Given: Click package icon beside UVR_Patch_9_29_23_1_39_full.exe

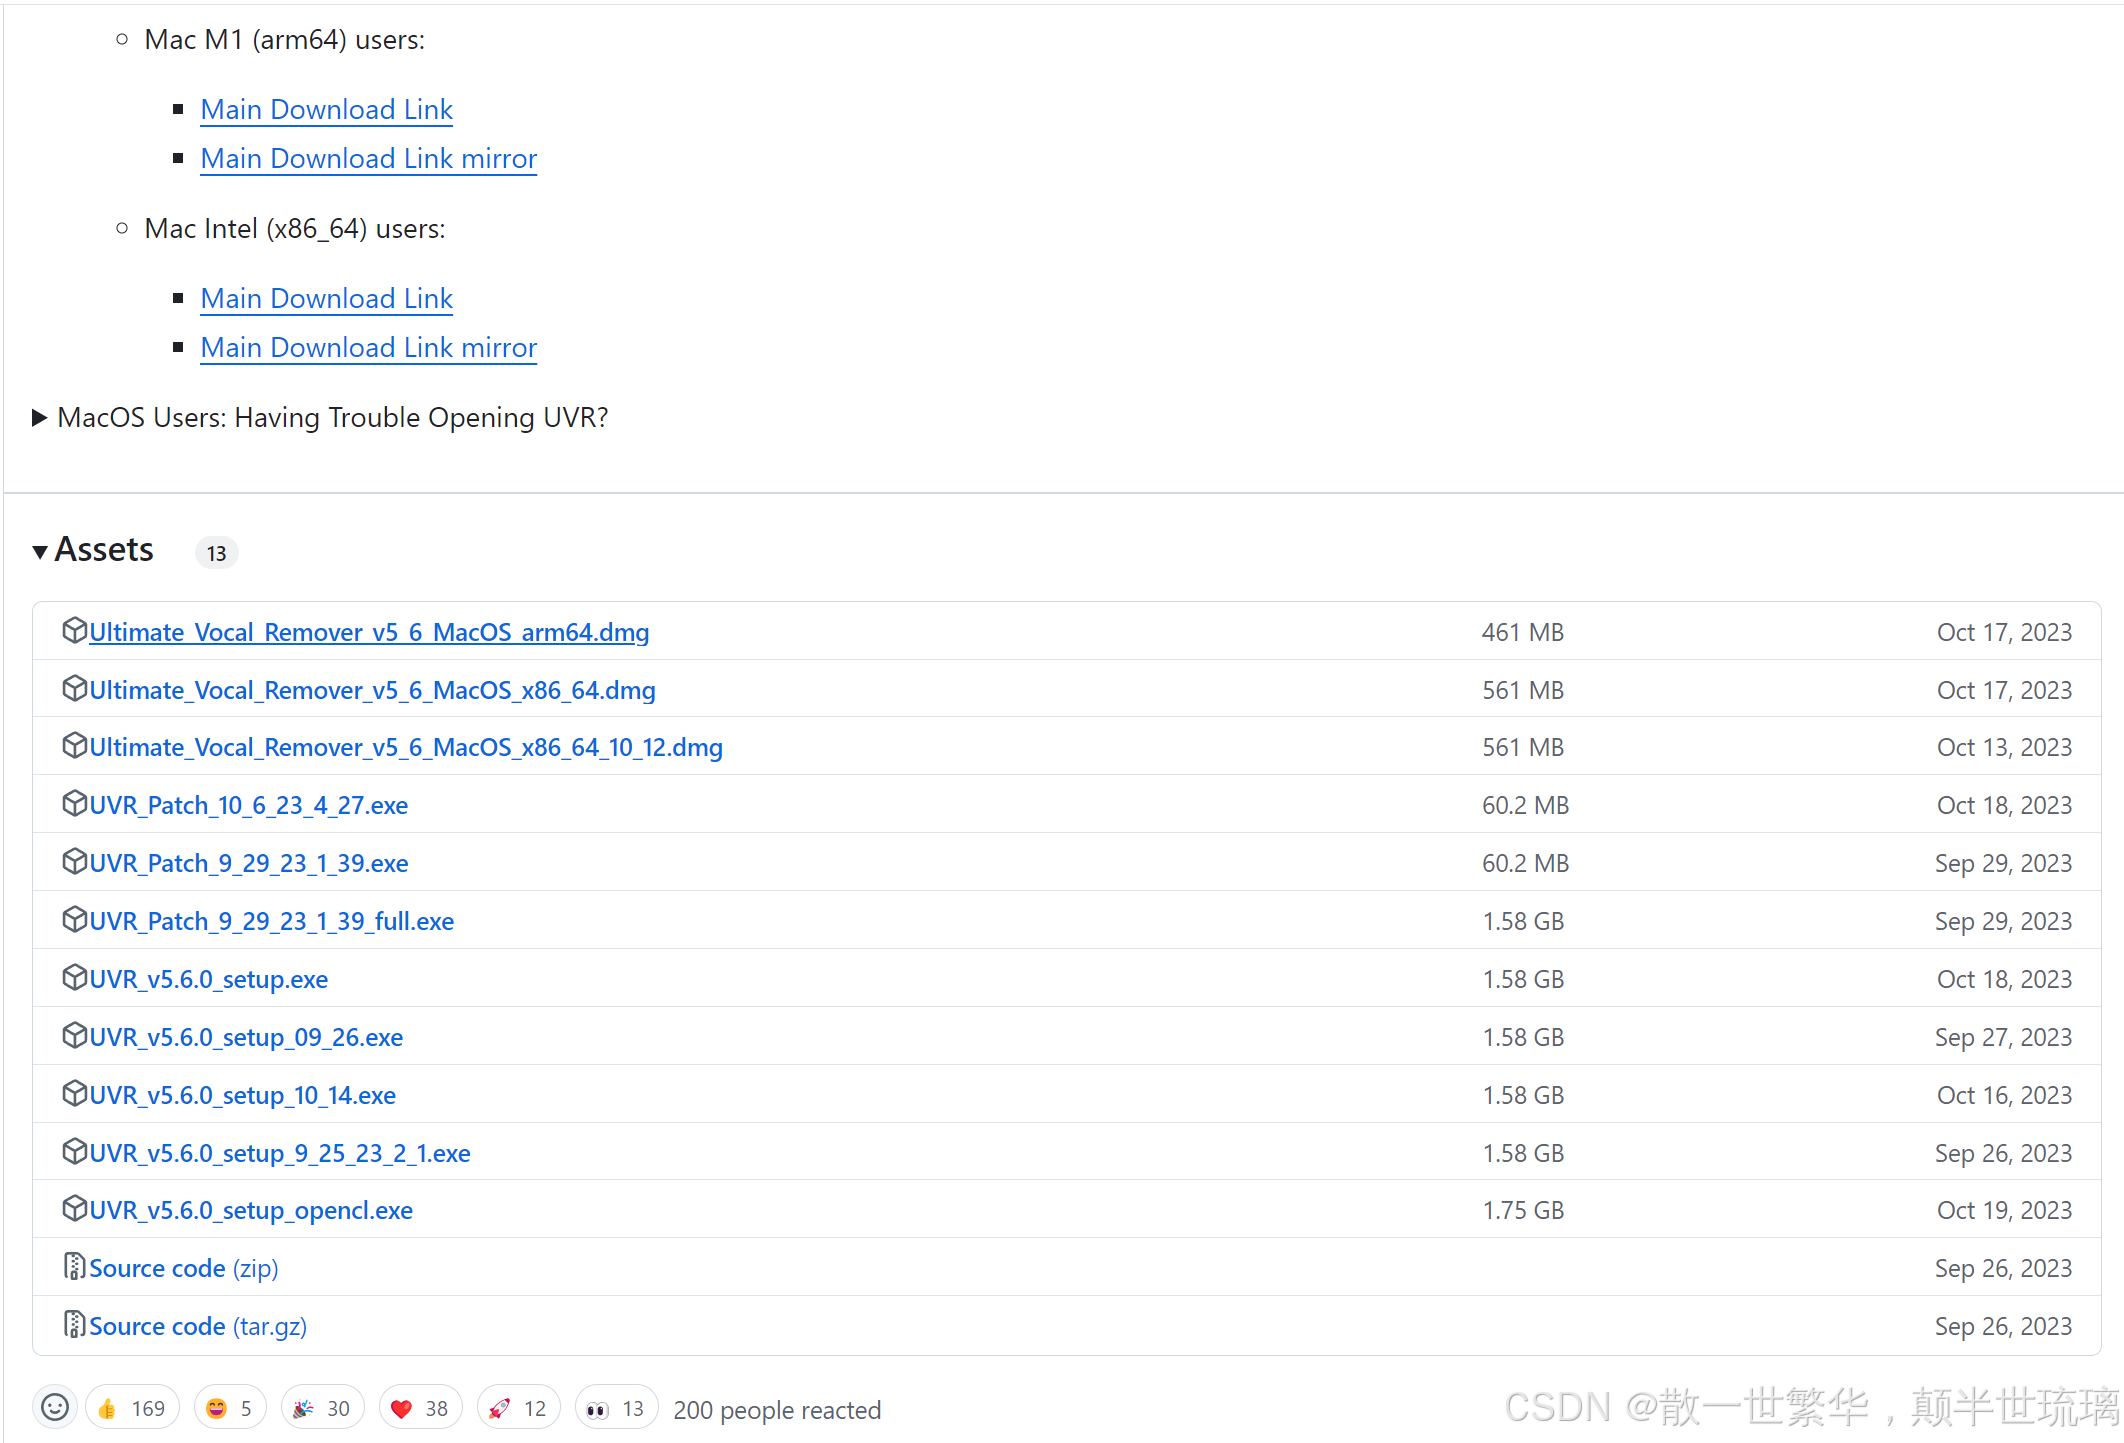Looking at the screenshot, I should (74, 919).
